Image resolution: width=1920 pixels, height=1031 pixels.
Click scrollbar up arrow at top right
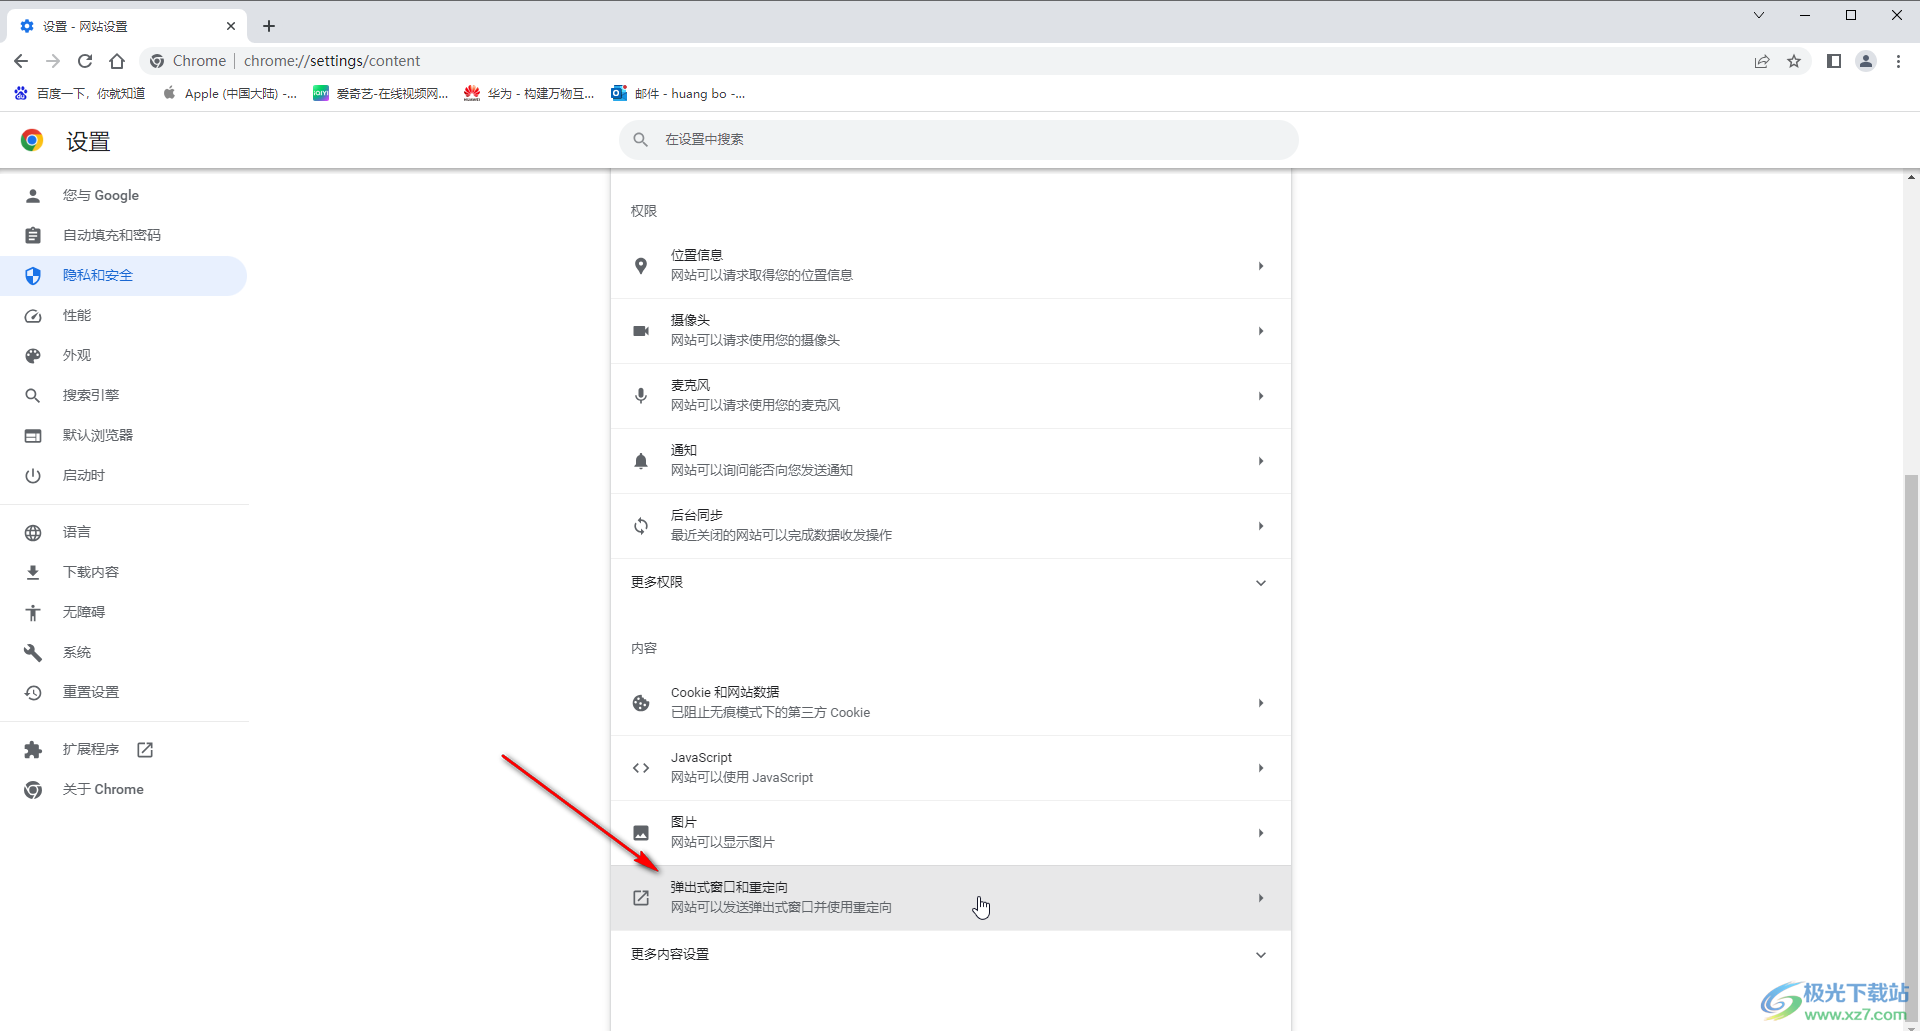point(1911,177)
